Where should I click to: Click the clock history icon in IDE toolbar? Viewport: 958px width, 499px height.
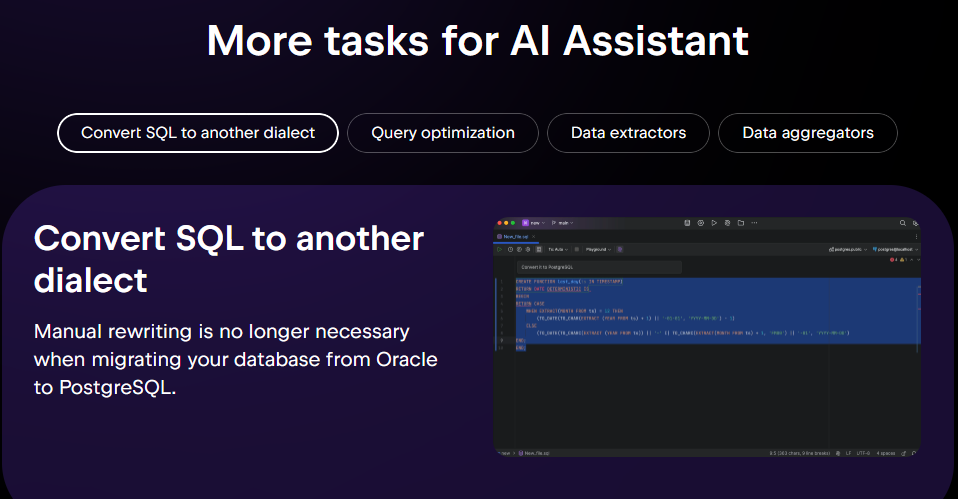(510, 249)
